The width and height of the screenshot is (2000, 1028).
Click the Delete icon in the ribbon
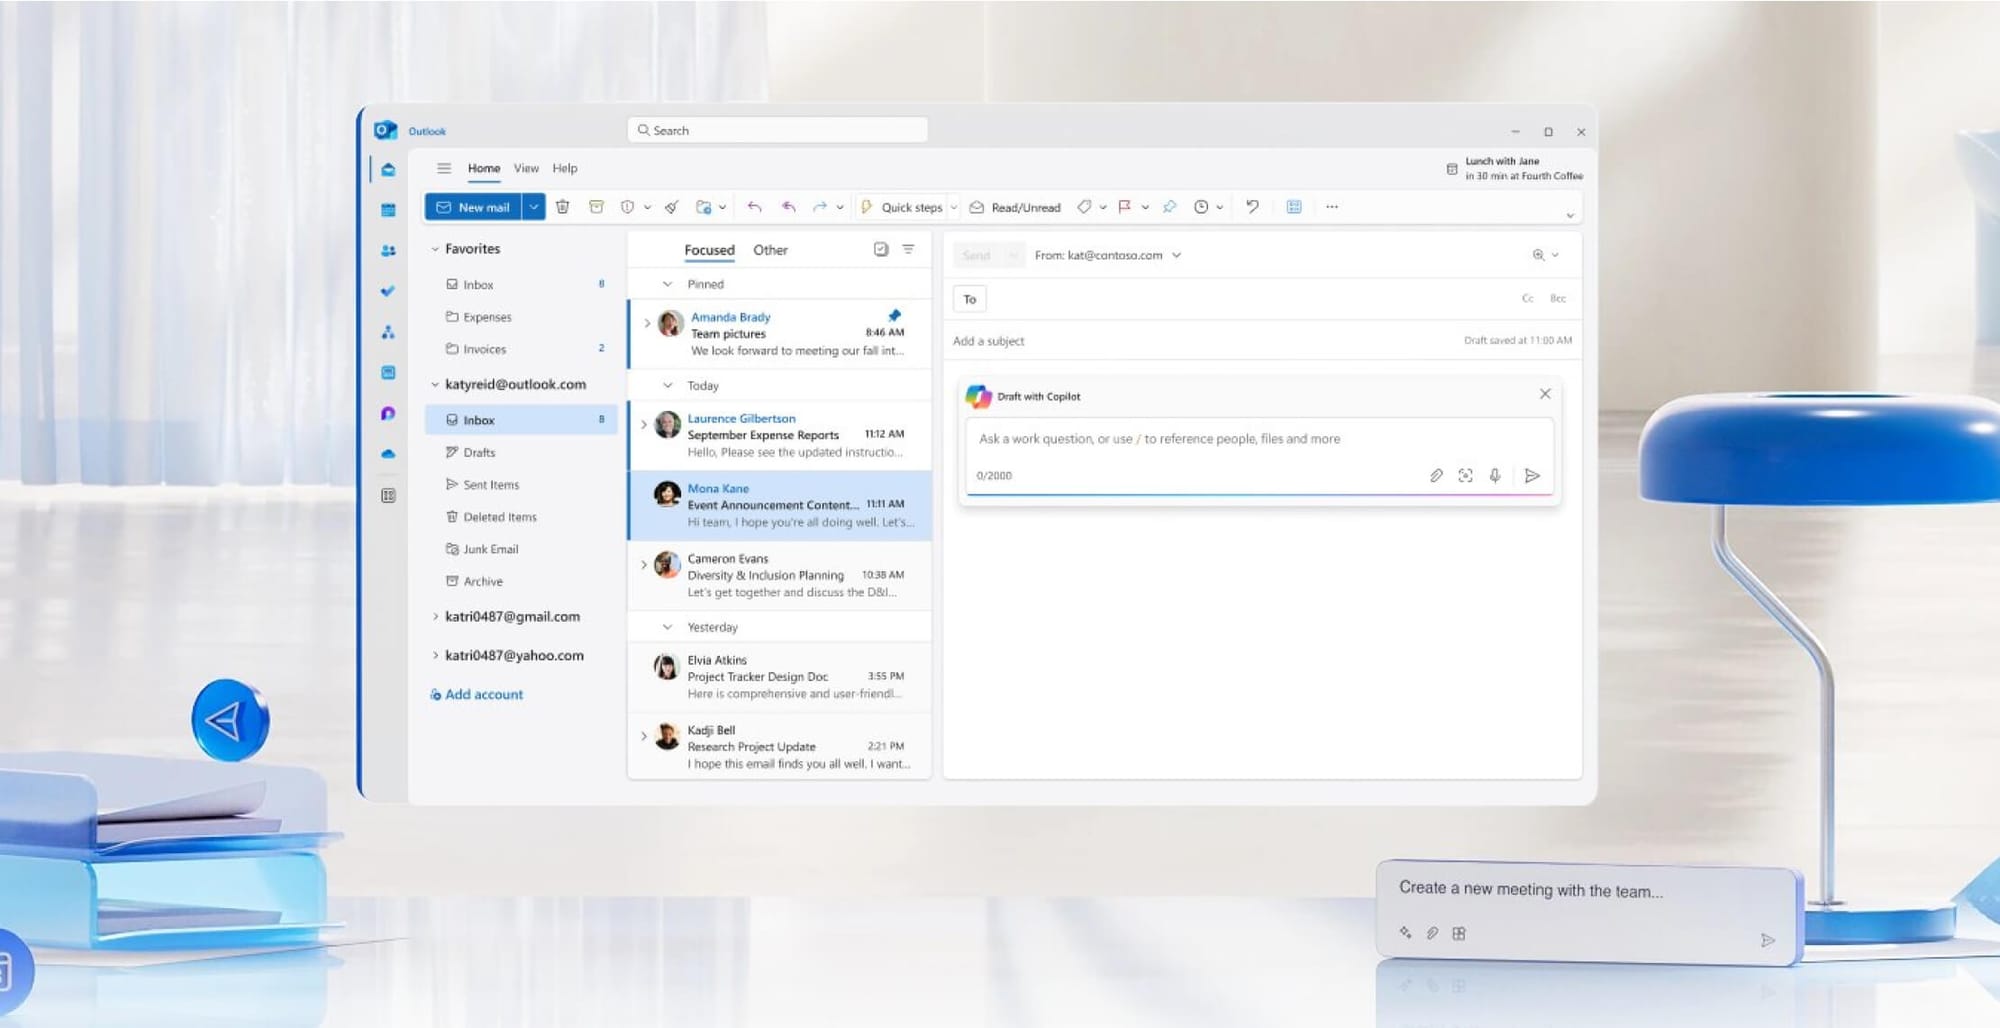click(x=564, y=207)
